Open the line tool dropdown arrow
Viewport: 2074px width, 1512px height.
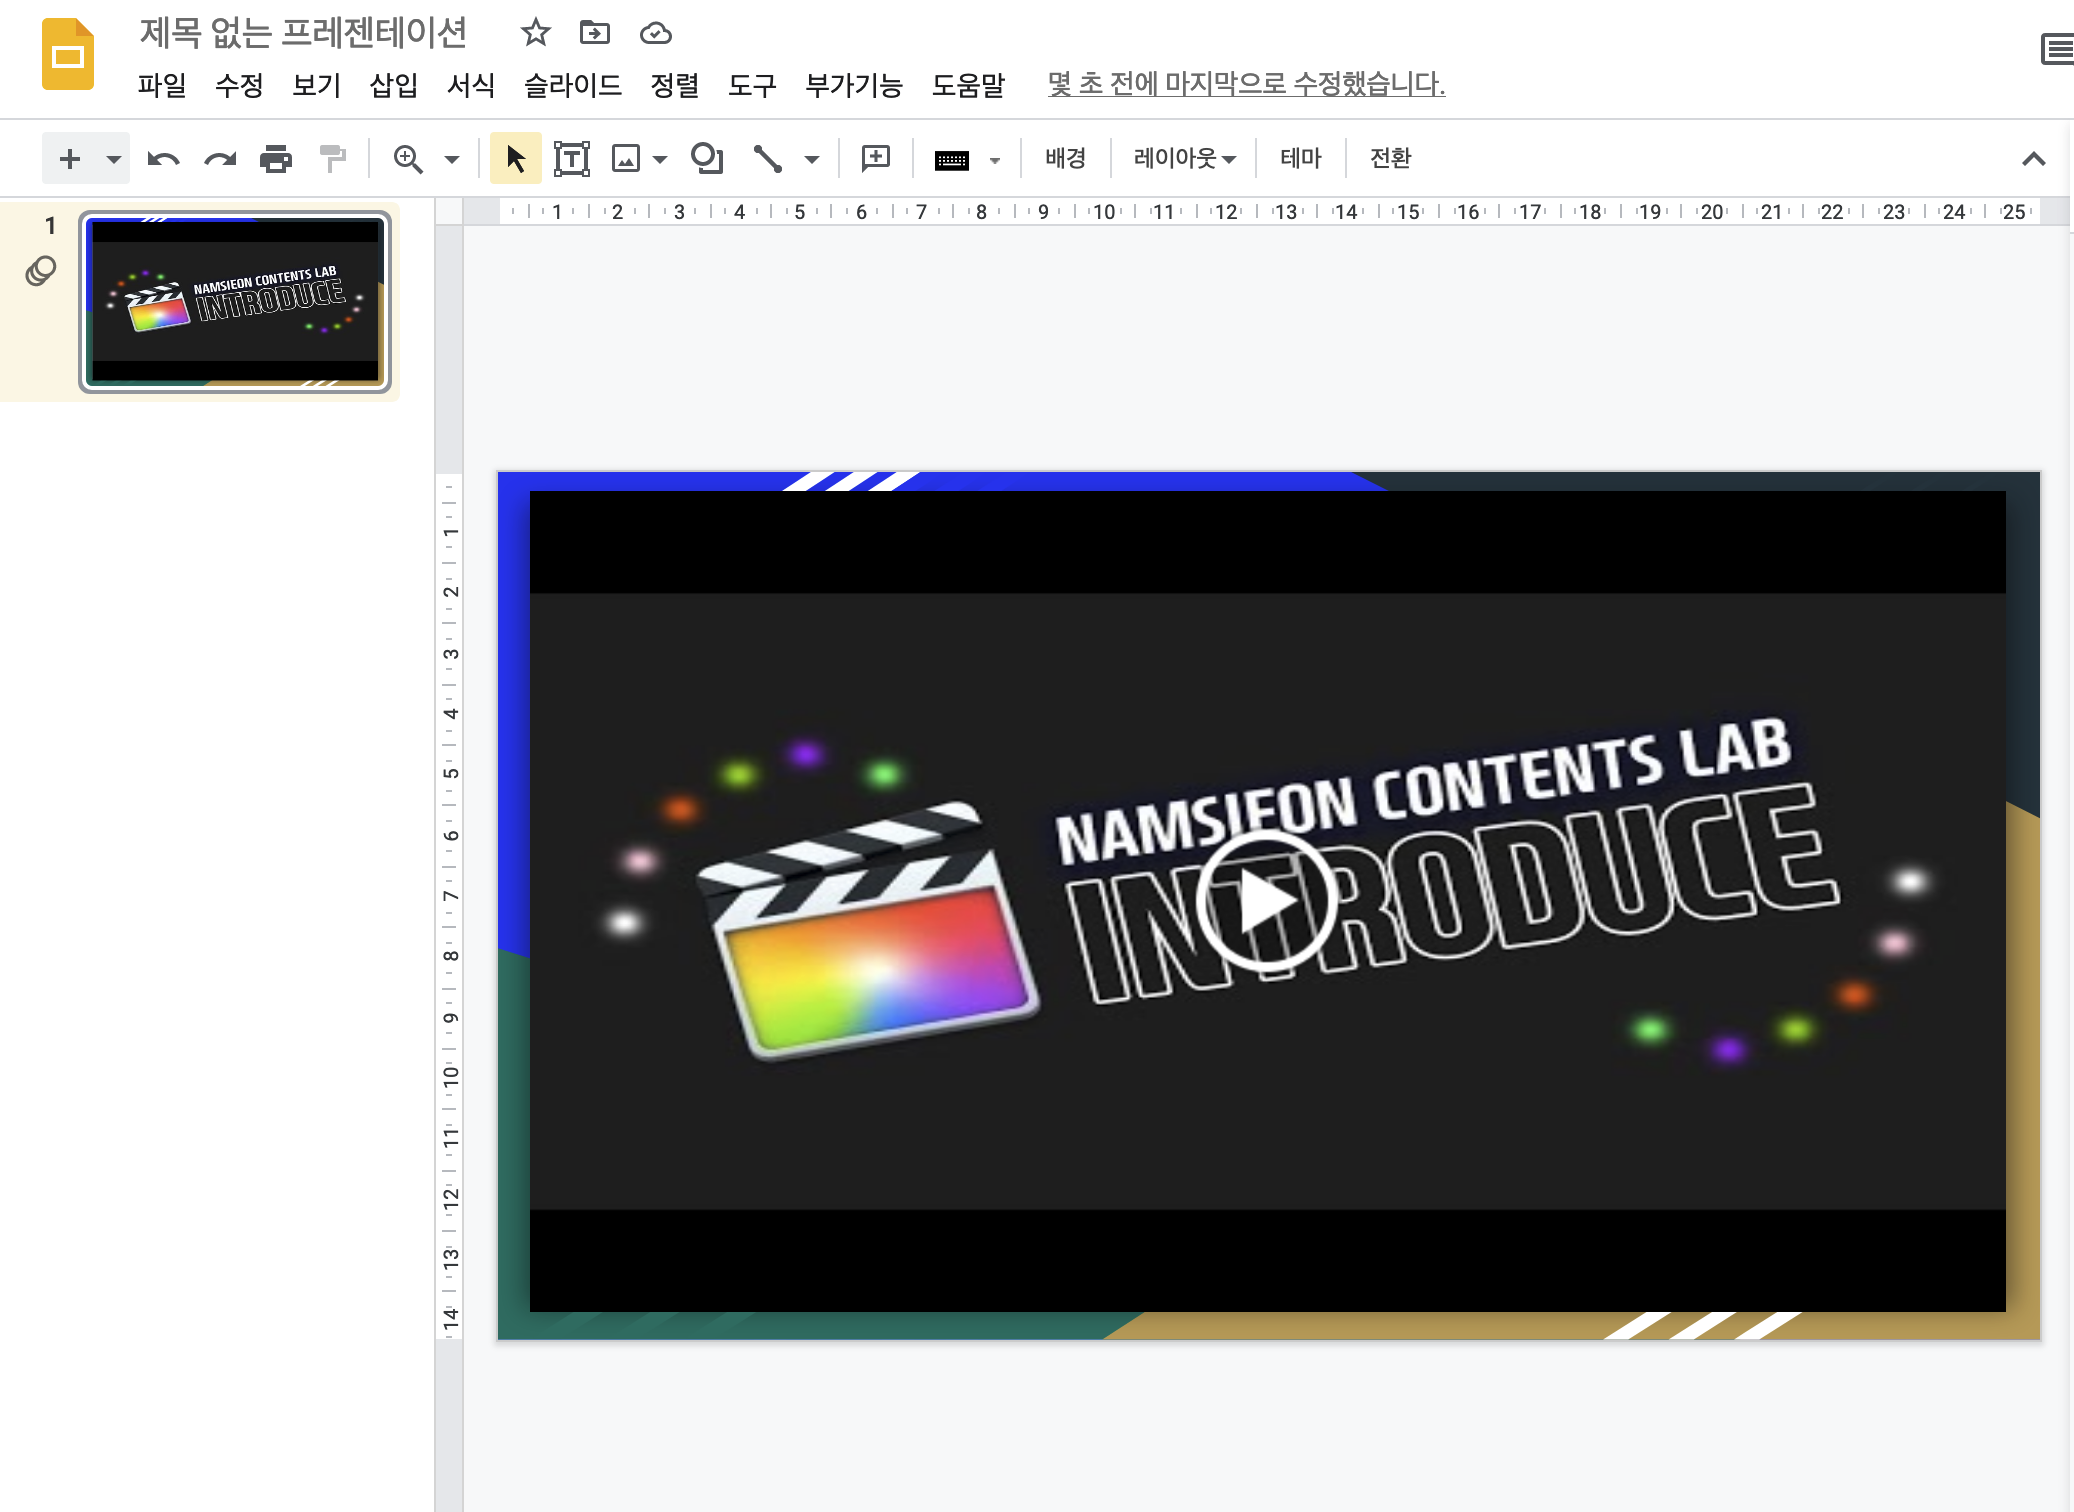point(812,159)
